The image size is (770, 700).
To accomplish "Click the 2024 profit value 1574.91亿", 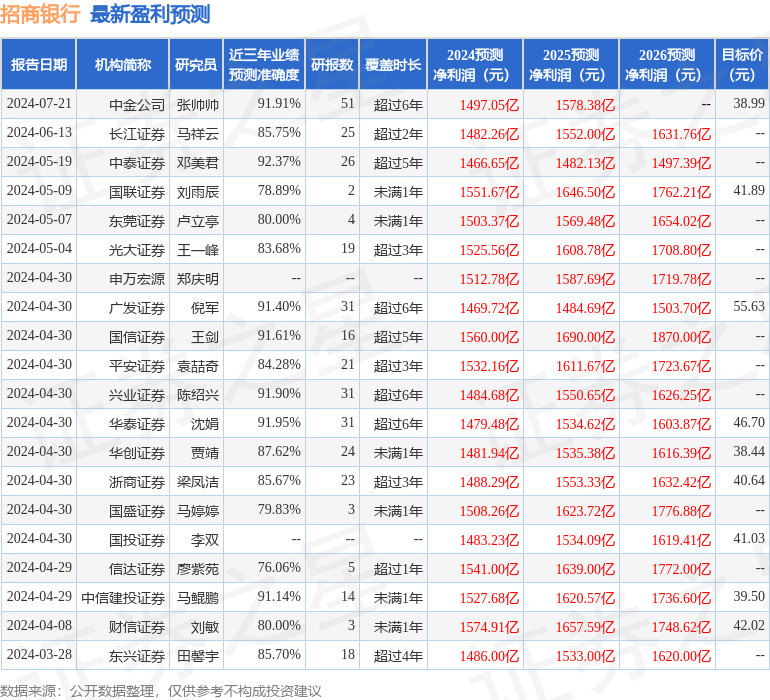I will point(489,627).
